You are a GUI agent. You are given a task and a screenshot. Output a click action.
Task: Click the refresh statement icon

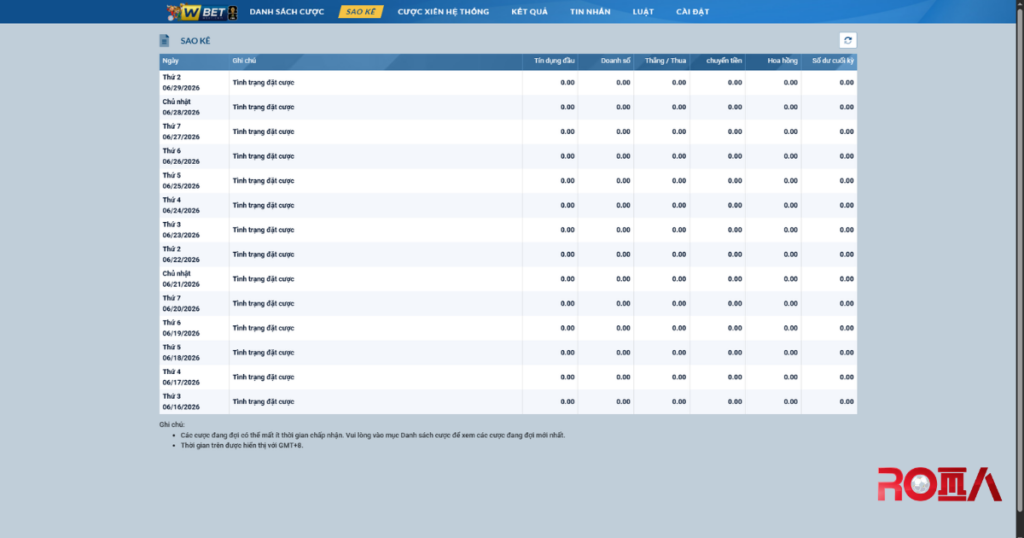point(848,40)
